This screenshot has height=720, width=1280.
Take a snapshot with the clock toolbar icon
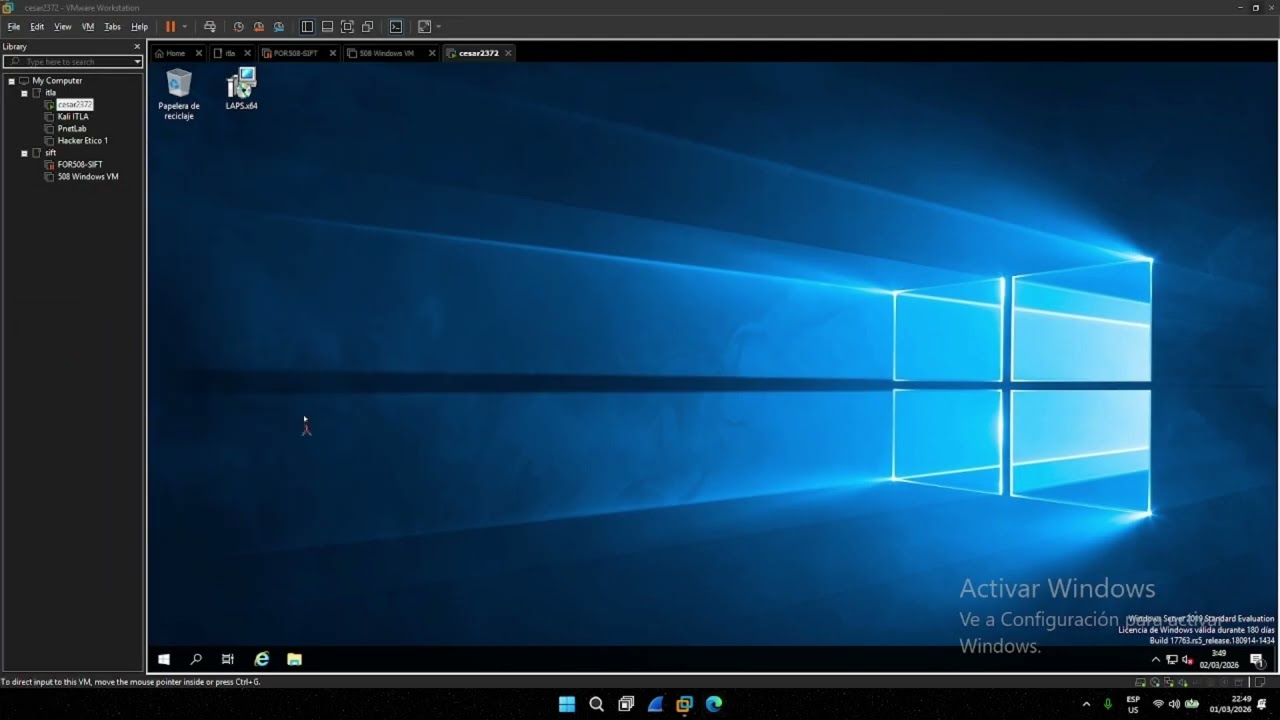[x=238, y=27]
